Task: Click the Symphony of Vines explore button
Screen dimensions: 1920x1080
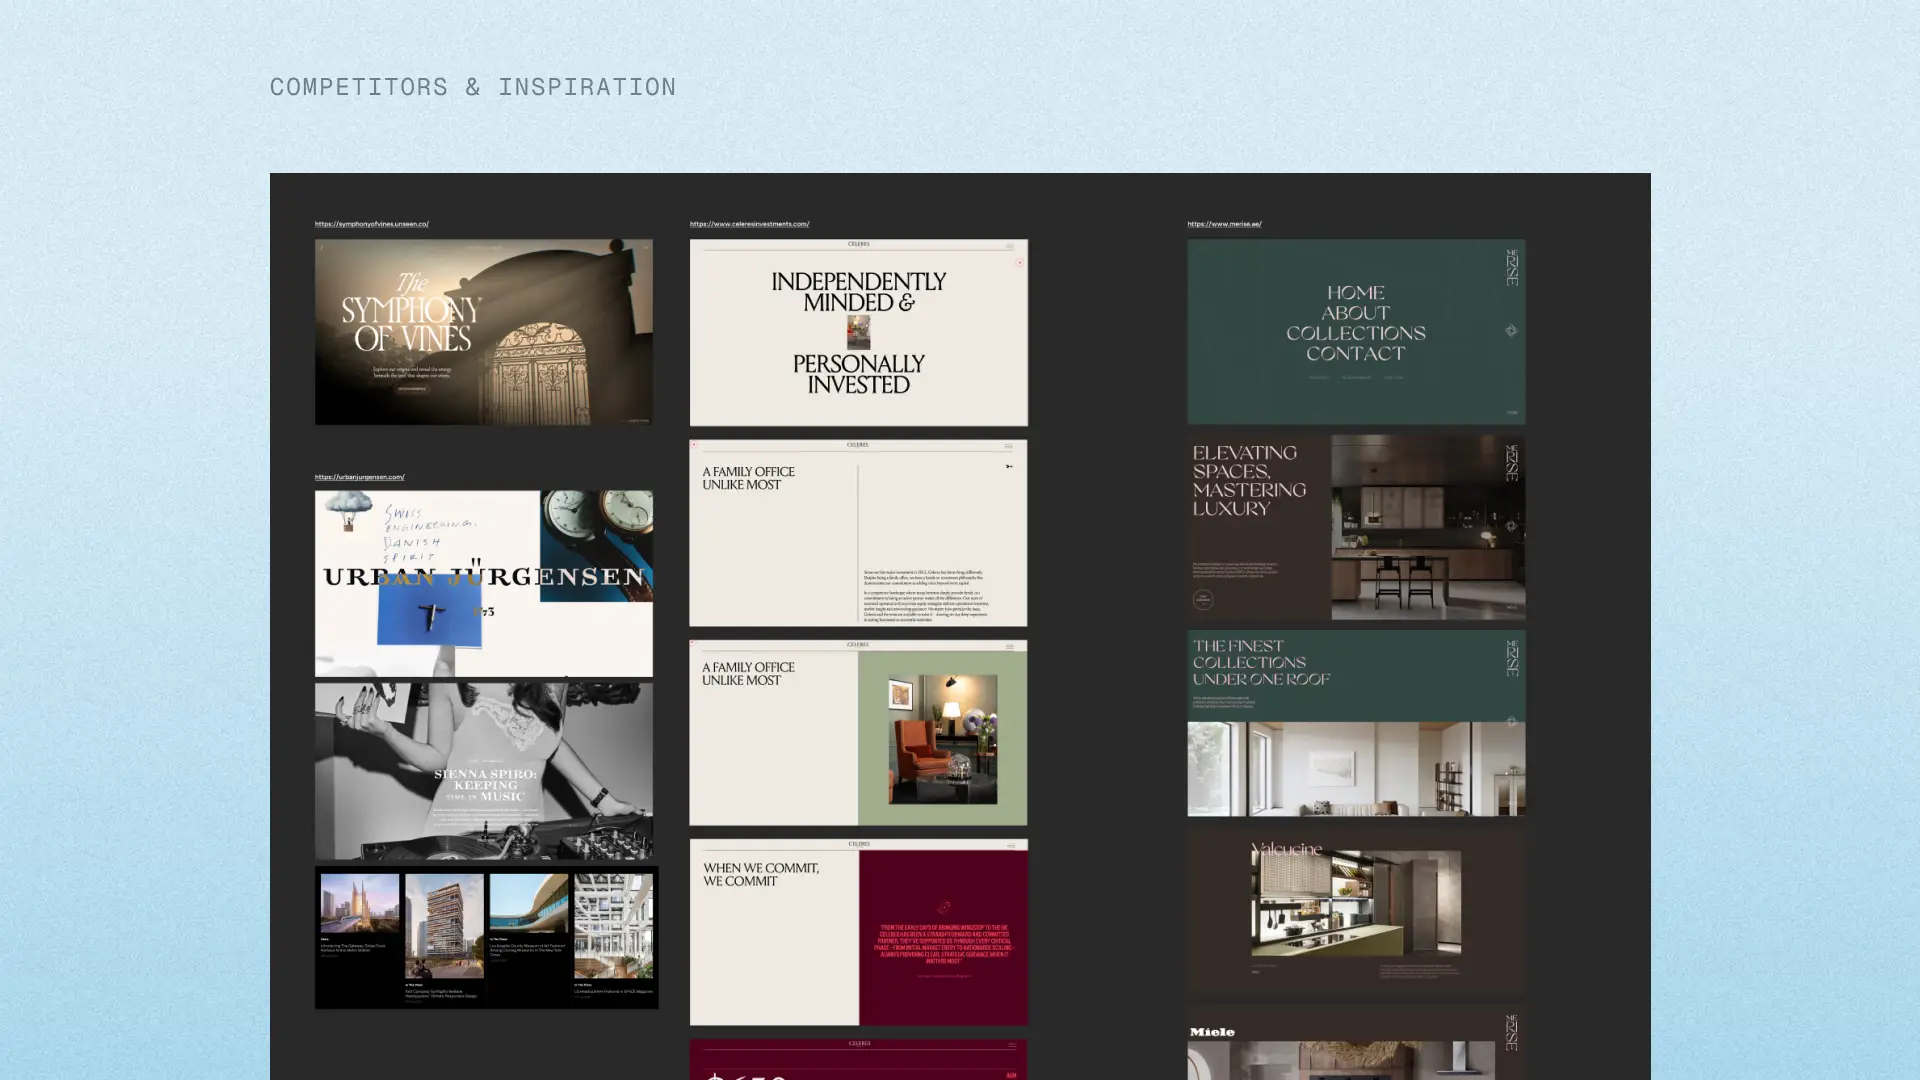Action: 411,389
